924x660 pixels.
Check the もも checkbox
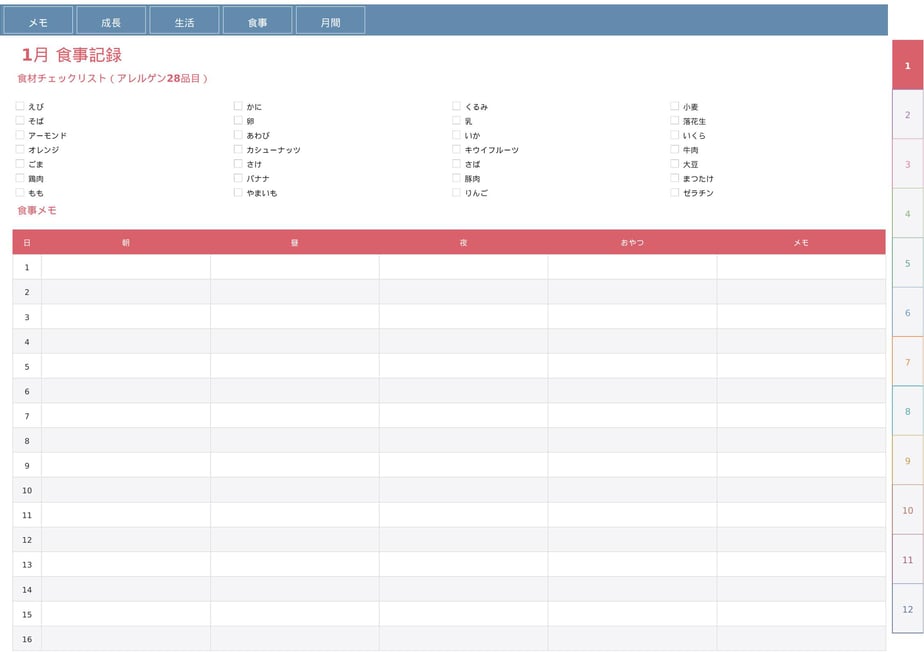click(x=20, y=193)
